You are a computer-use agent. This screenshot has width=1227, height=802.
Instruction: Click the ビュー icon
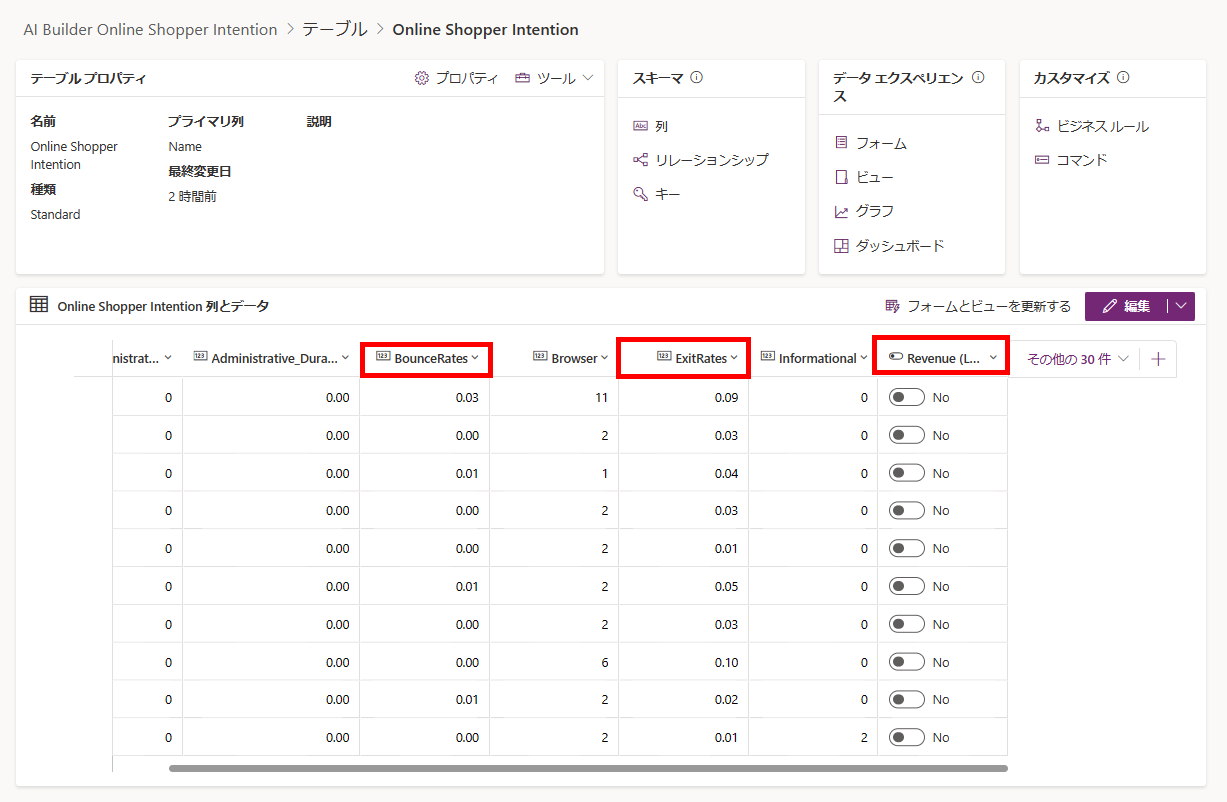(x=841, y=177)
